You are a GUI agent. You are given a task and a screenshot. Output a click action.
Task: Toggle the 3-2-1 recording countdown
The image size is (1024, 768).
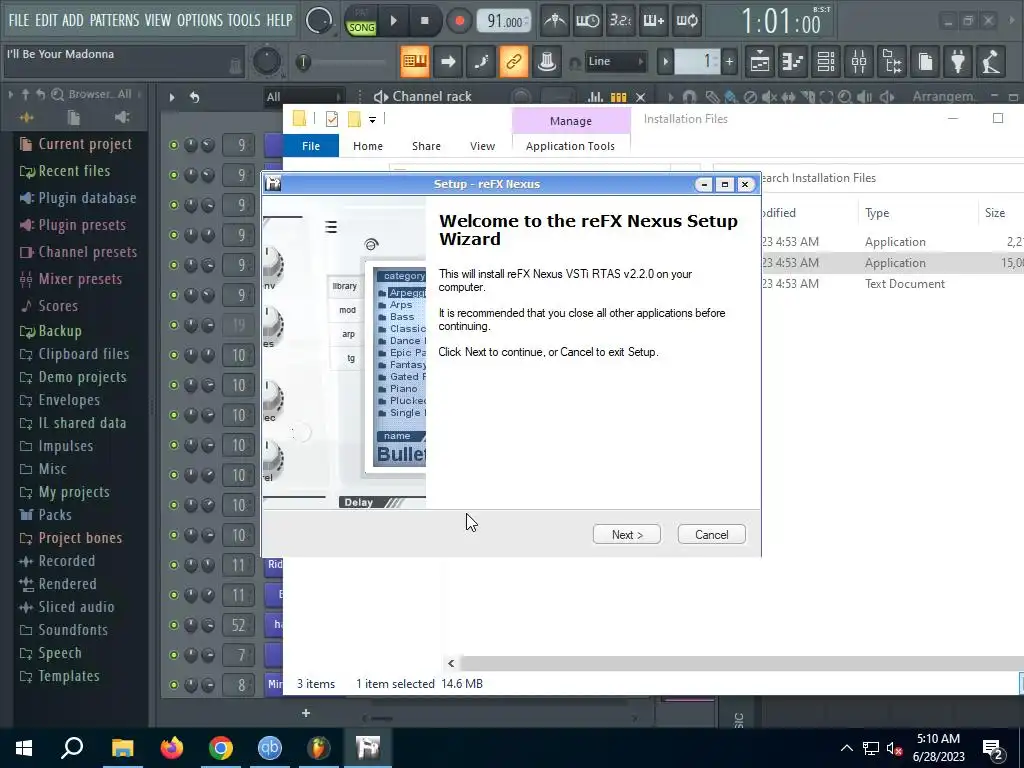point(620,21)
